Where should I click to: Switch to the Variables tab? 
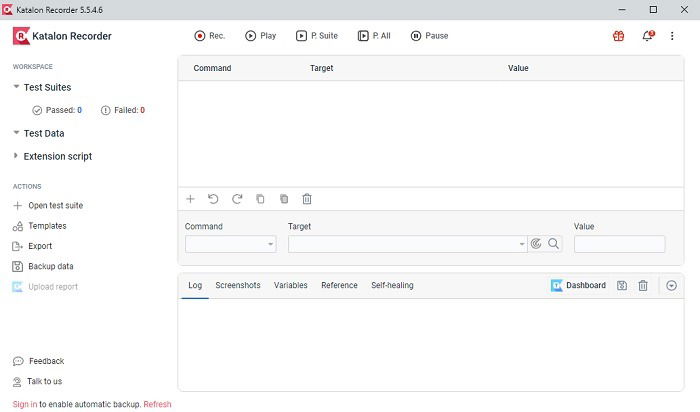(291, 286)
